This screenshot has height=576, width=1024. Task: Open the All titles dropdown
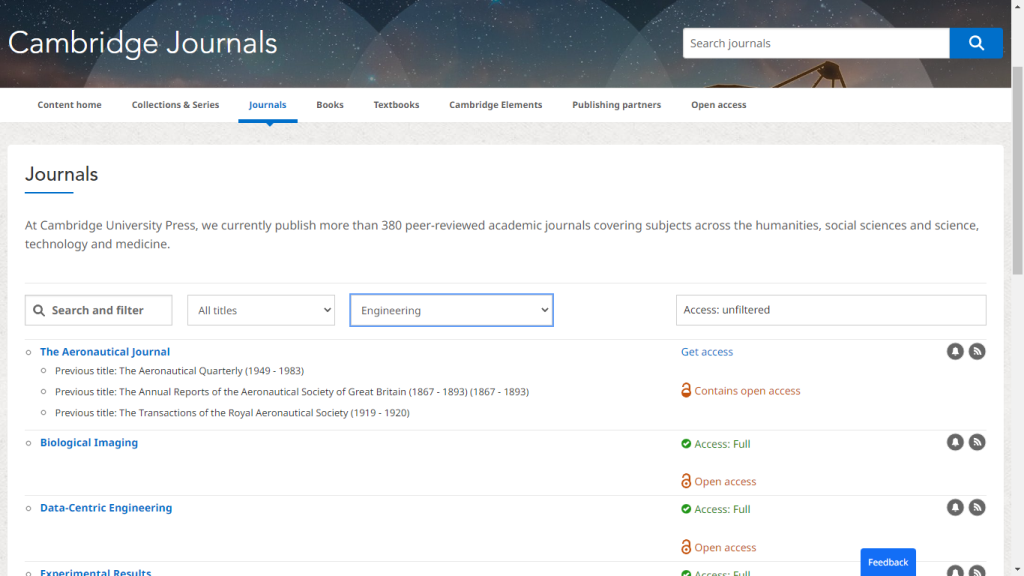[x=261, y=310]
